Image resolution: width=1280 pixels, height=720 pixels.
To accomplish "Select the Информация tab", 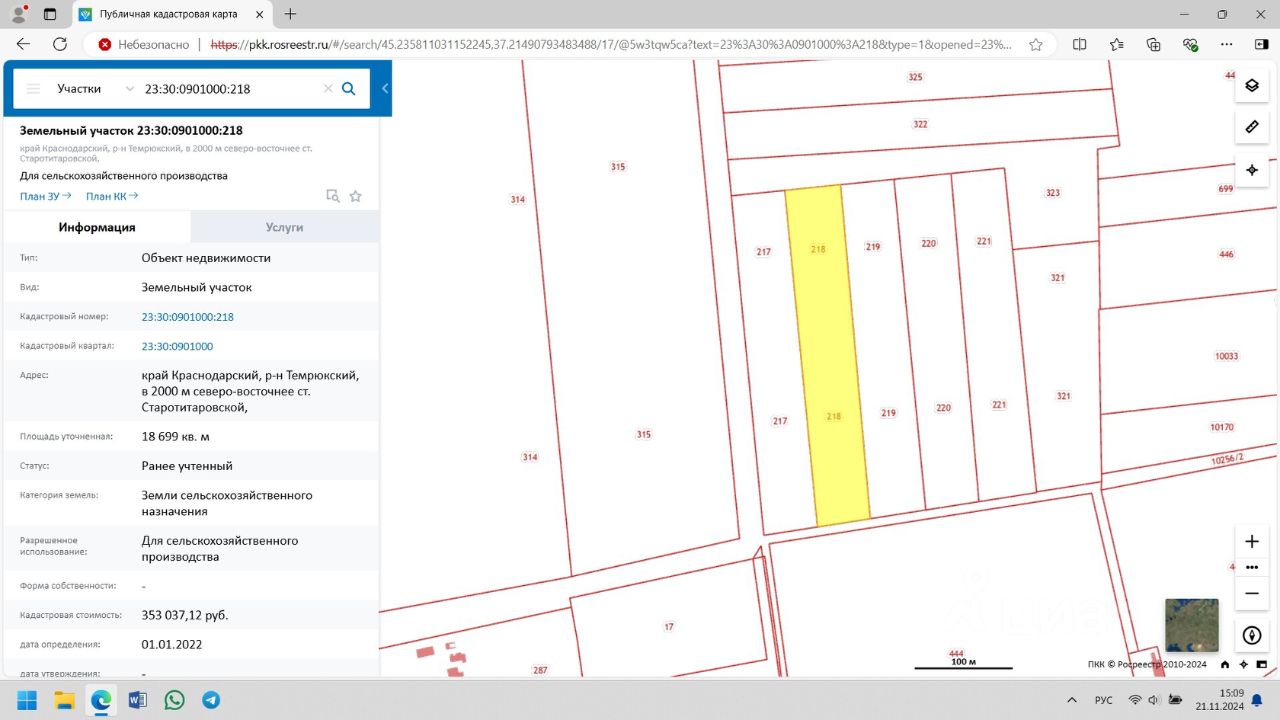I will click(x=97, y=227).
